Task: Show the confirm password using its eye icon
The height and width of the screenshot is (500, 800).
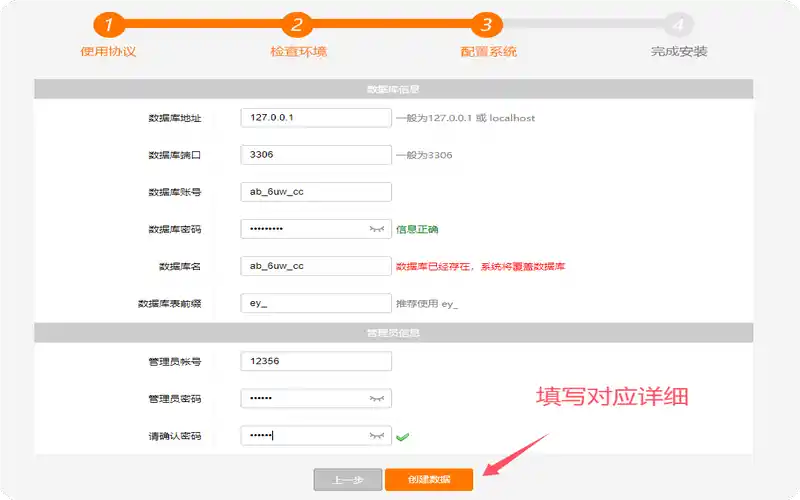Action: pos(377,436)
